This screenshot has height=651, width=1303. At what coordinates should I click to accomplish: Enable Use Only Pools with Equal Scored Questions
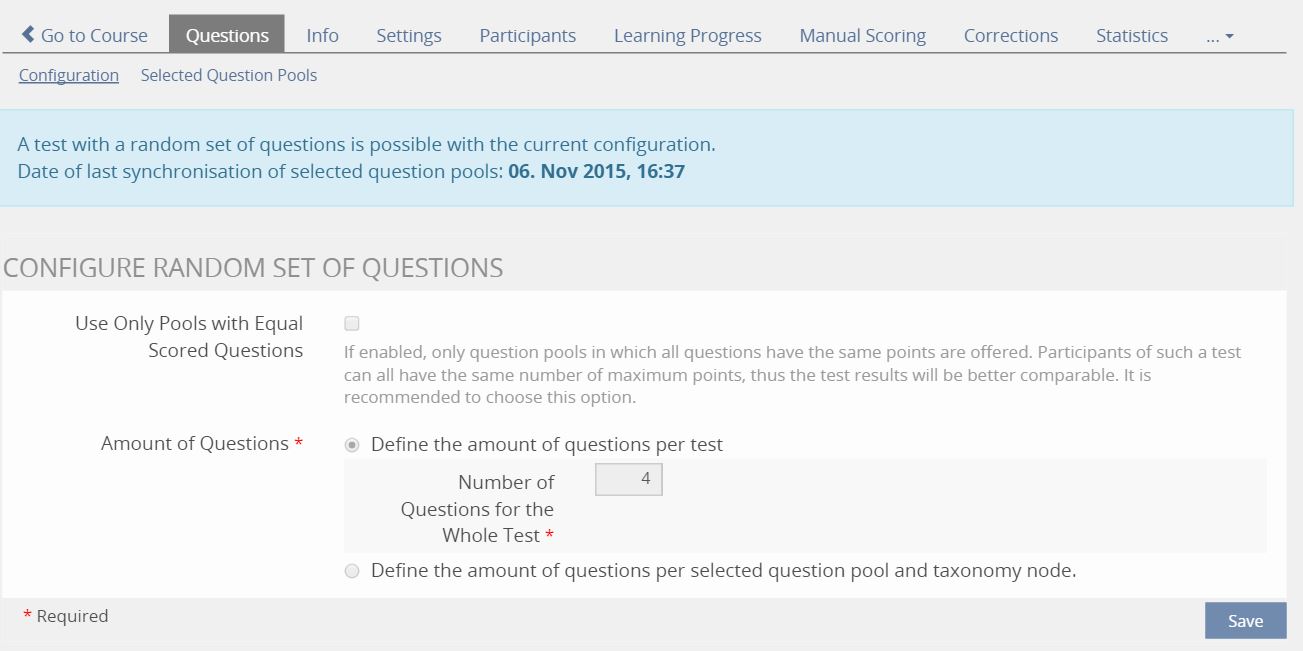(352, 323)
